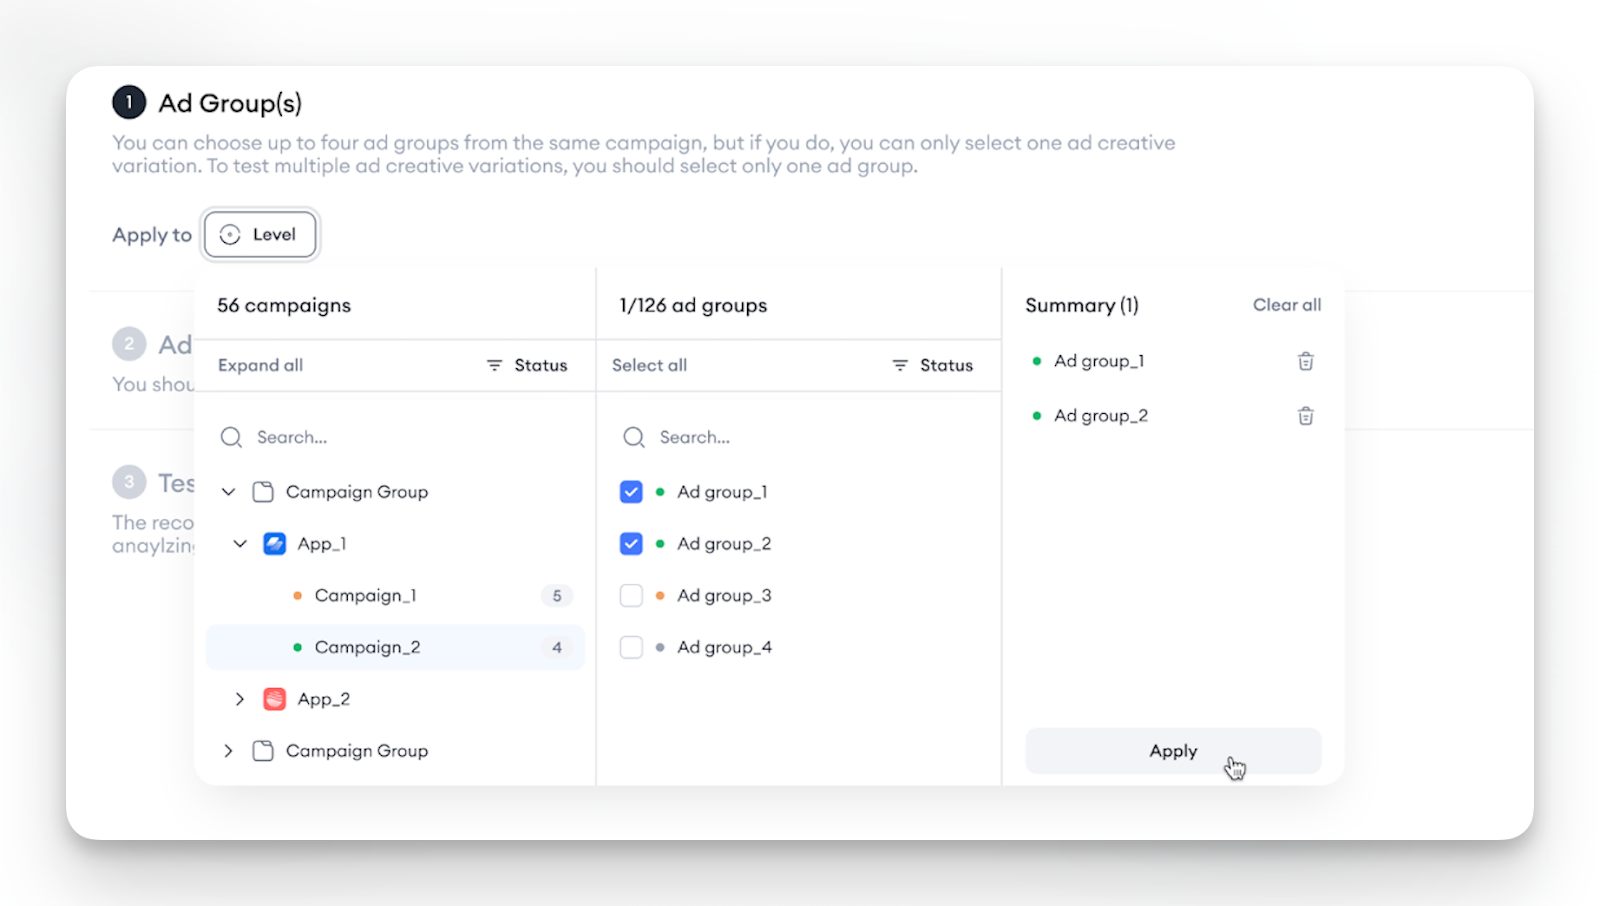This screenshot has height=906, width=1600.
Task: Open the campaigns Status filter
Action: 527,365
